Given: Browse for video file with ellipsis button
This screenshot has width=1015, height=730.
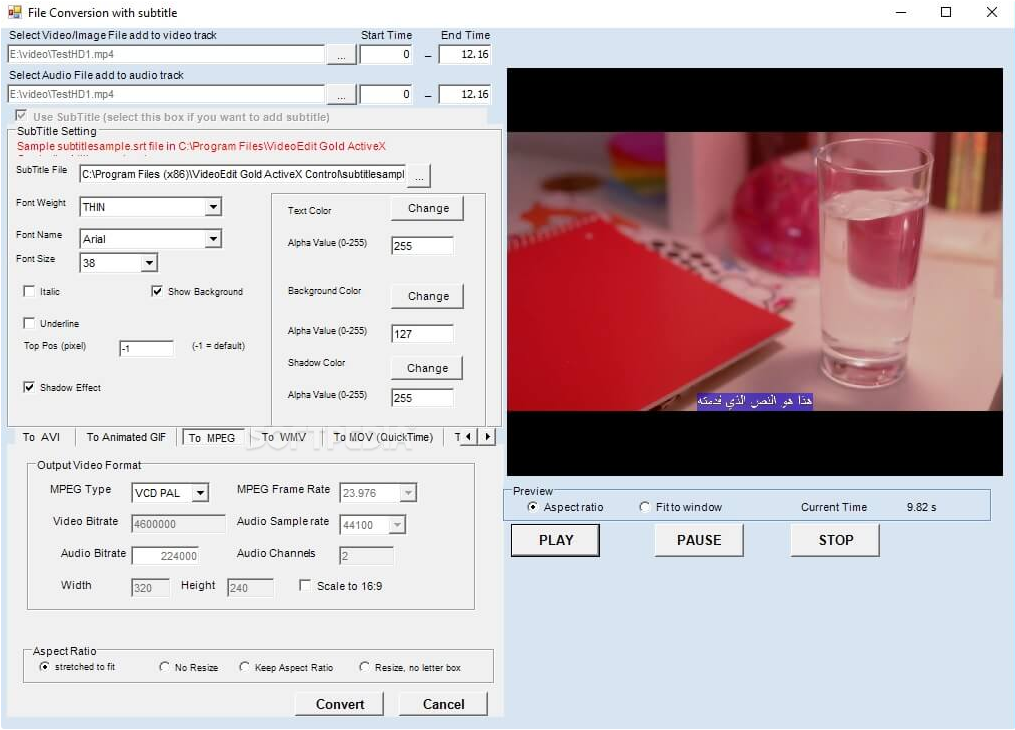Looking at the screenshot, I should (341, 54).
